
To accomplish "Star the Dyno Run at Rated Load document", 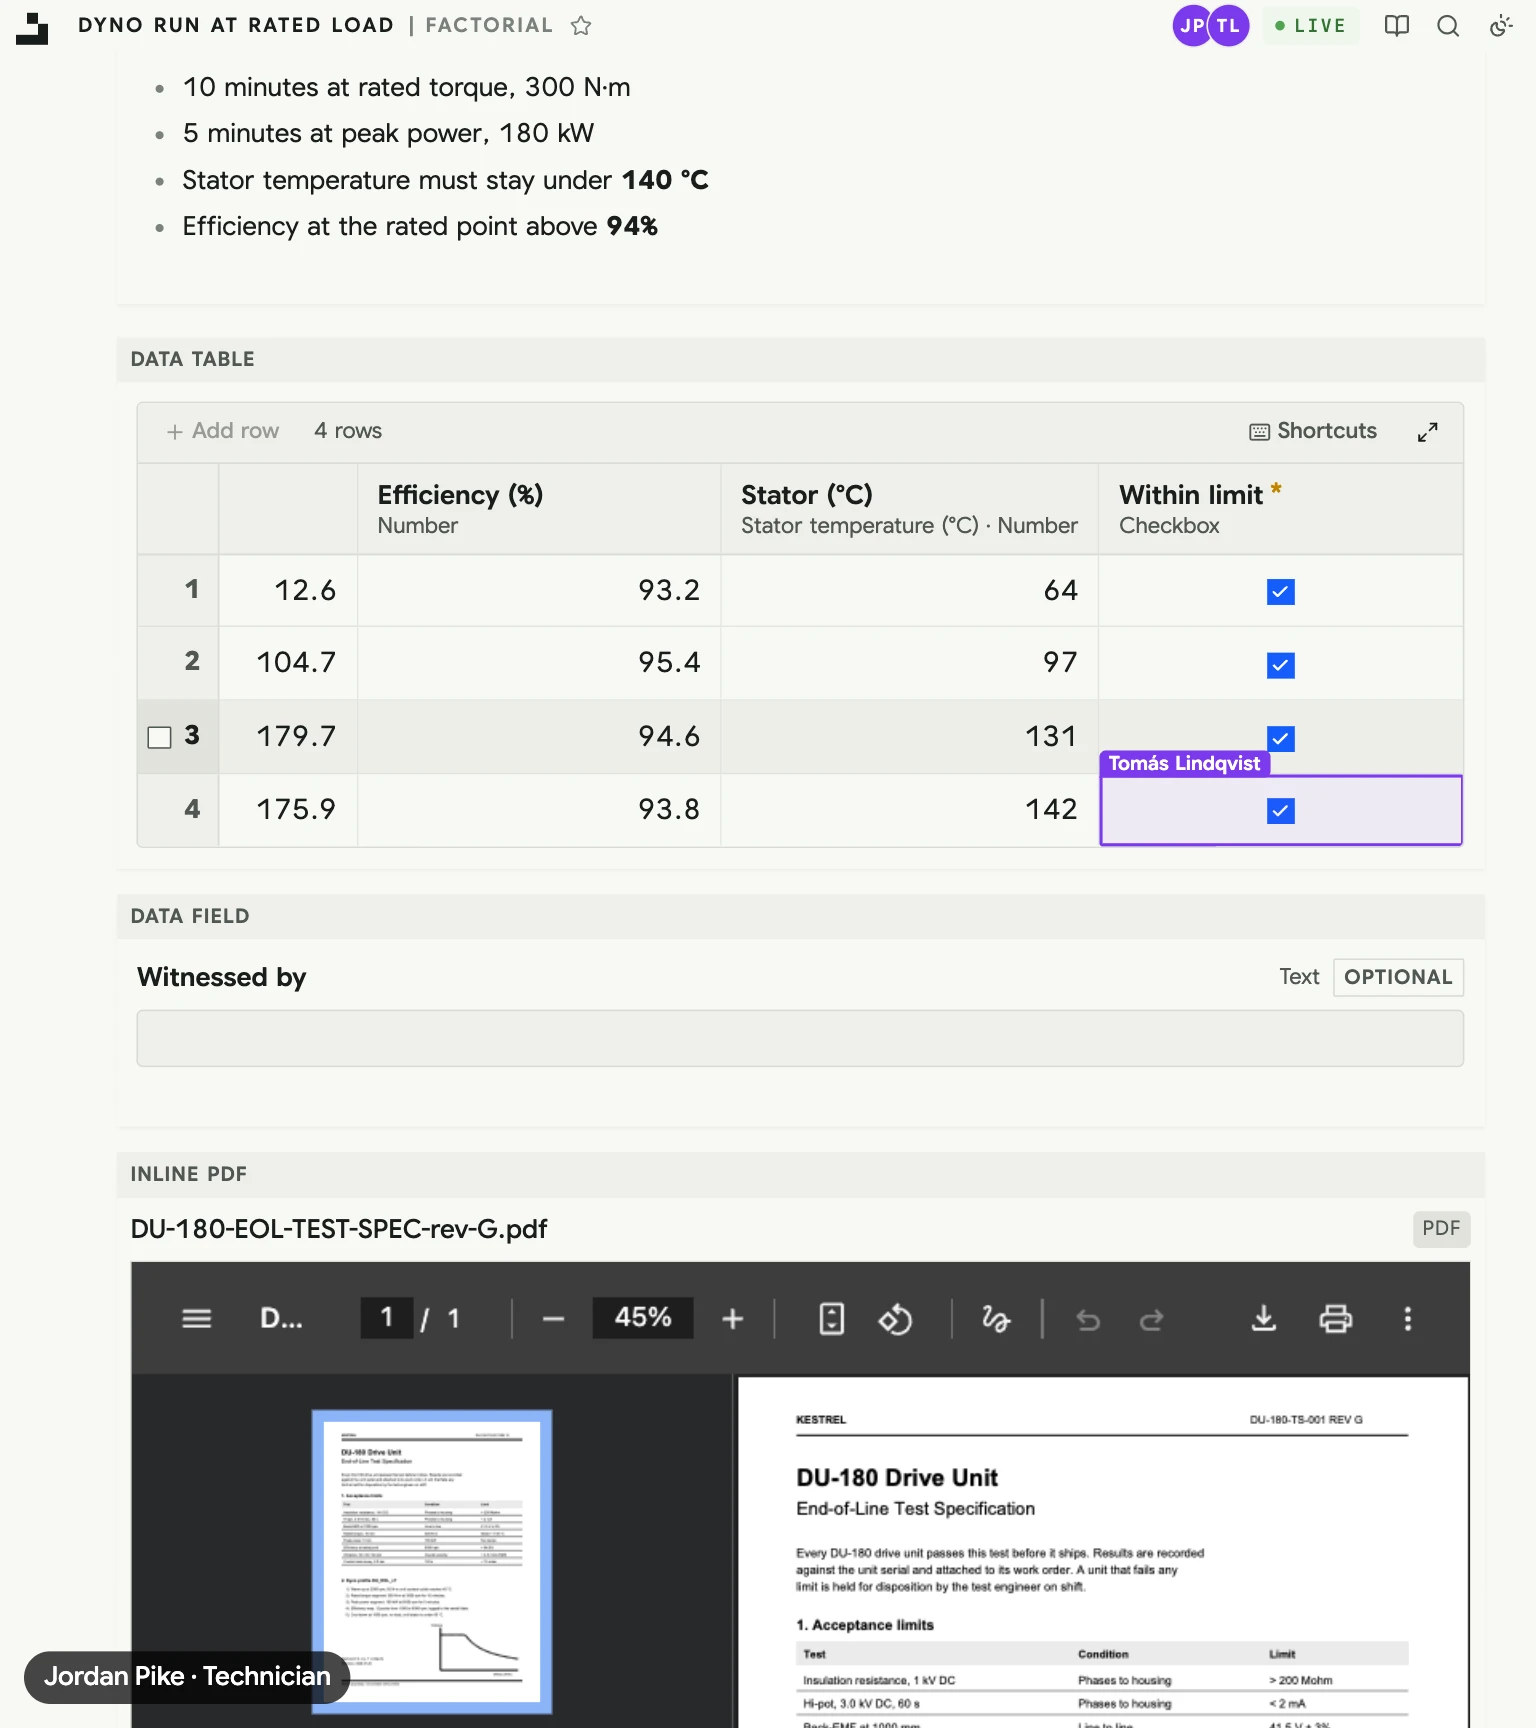I will point(581,26).
